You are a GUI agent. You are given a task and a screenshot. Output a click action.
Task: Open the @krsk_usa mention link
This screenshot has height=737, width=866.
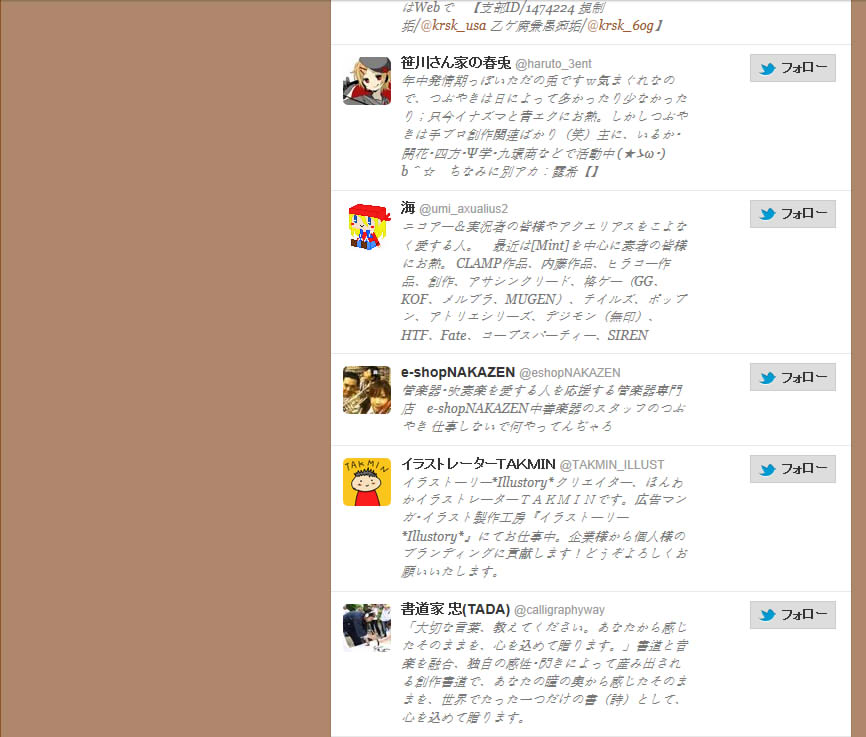(x=453, y=25)
